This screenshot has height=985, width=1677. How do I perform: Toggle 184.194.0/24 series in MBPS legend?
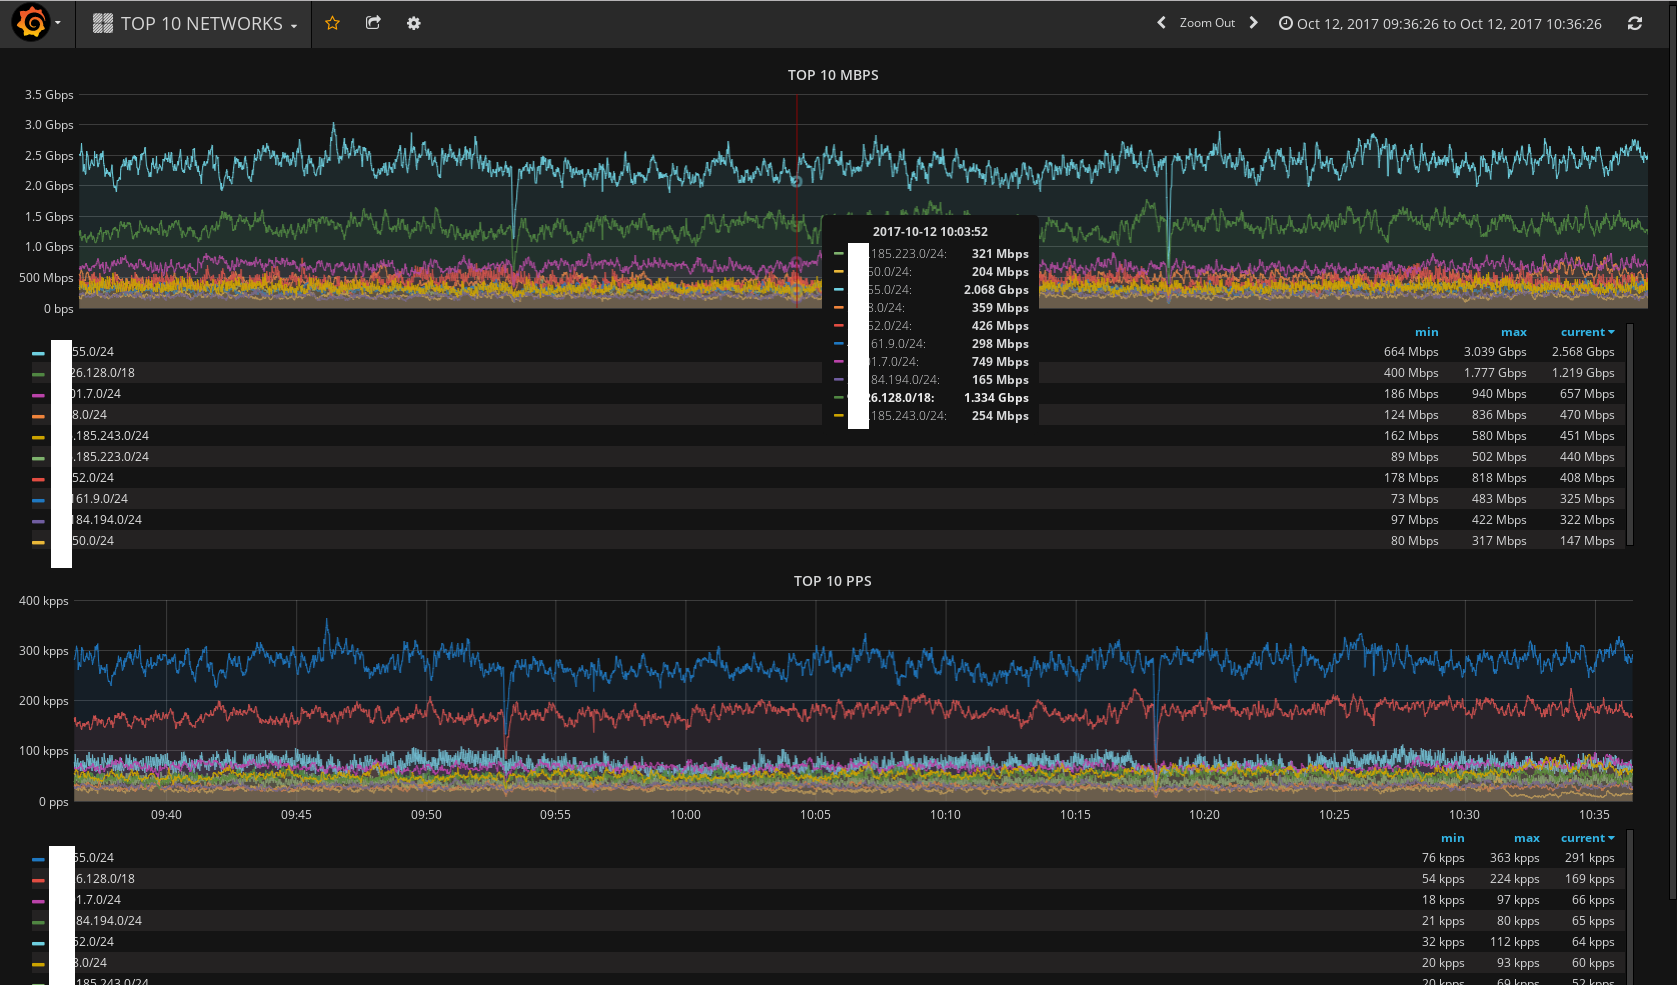click(107, 520)
